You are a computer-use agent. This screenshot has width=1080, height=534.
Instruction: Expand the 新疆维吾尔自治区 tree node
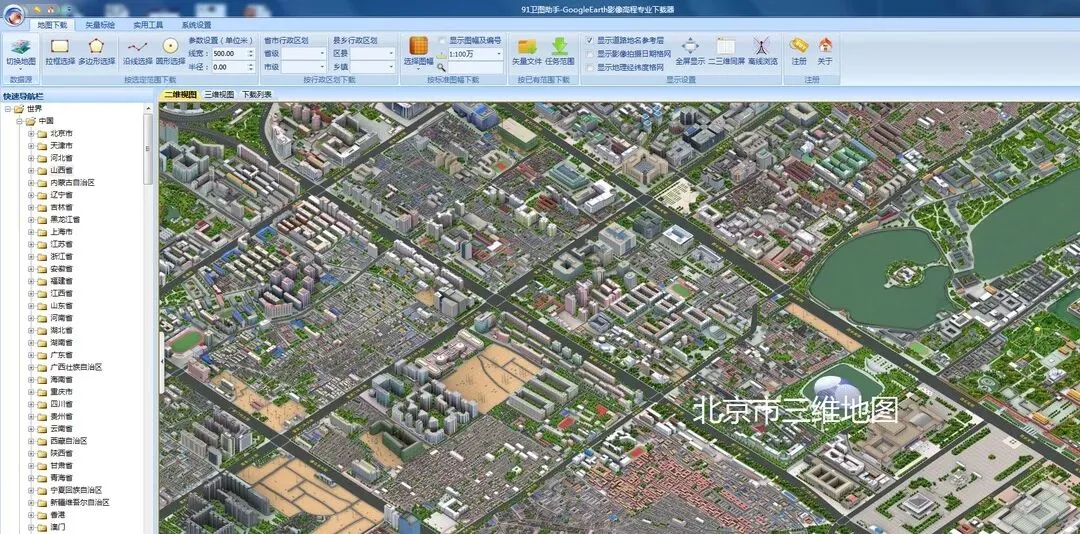coord(31,502)
